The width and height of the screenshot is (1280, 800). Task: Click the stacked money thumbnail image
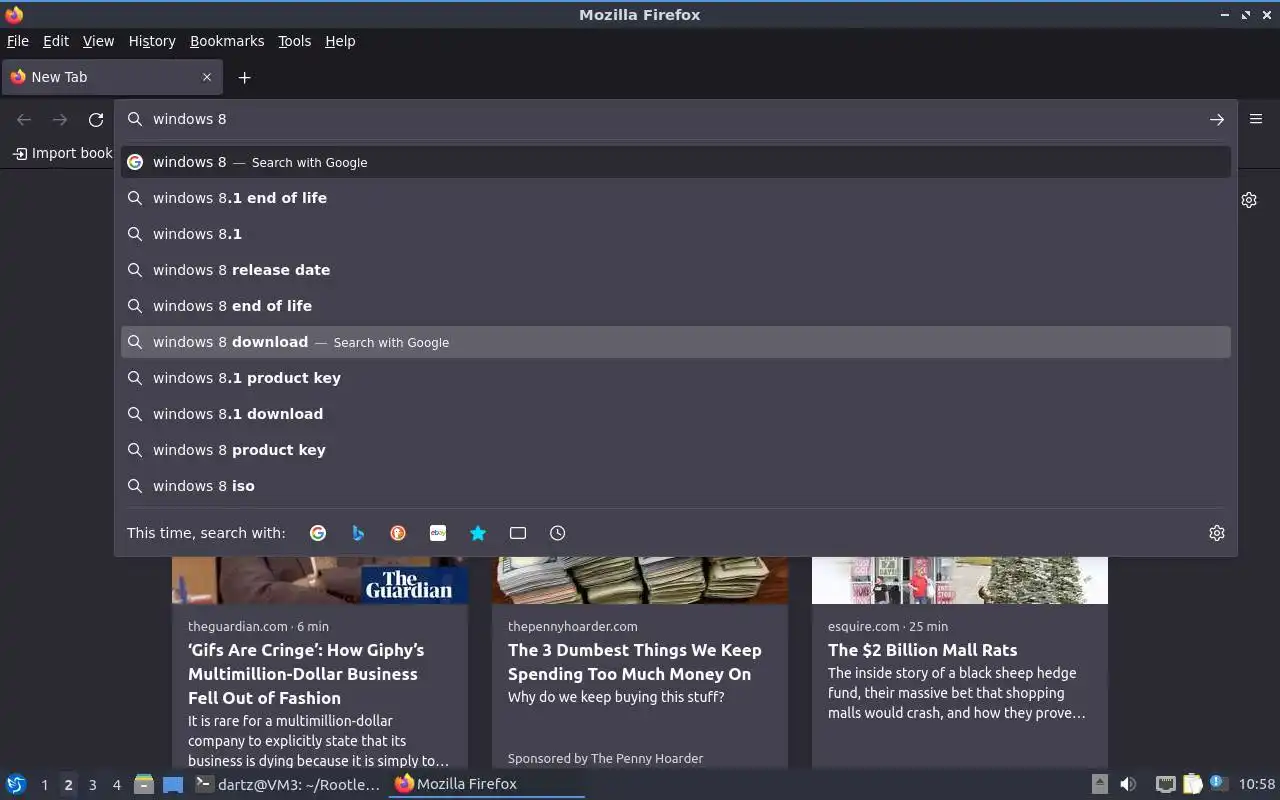click(640, 580)
